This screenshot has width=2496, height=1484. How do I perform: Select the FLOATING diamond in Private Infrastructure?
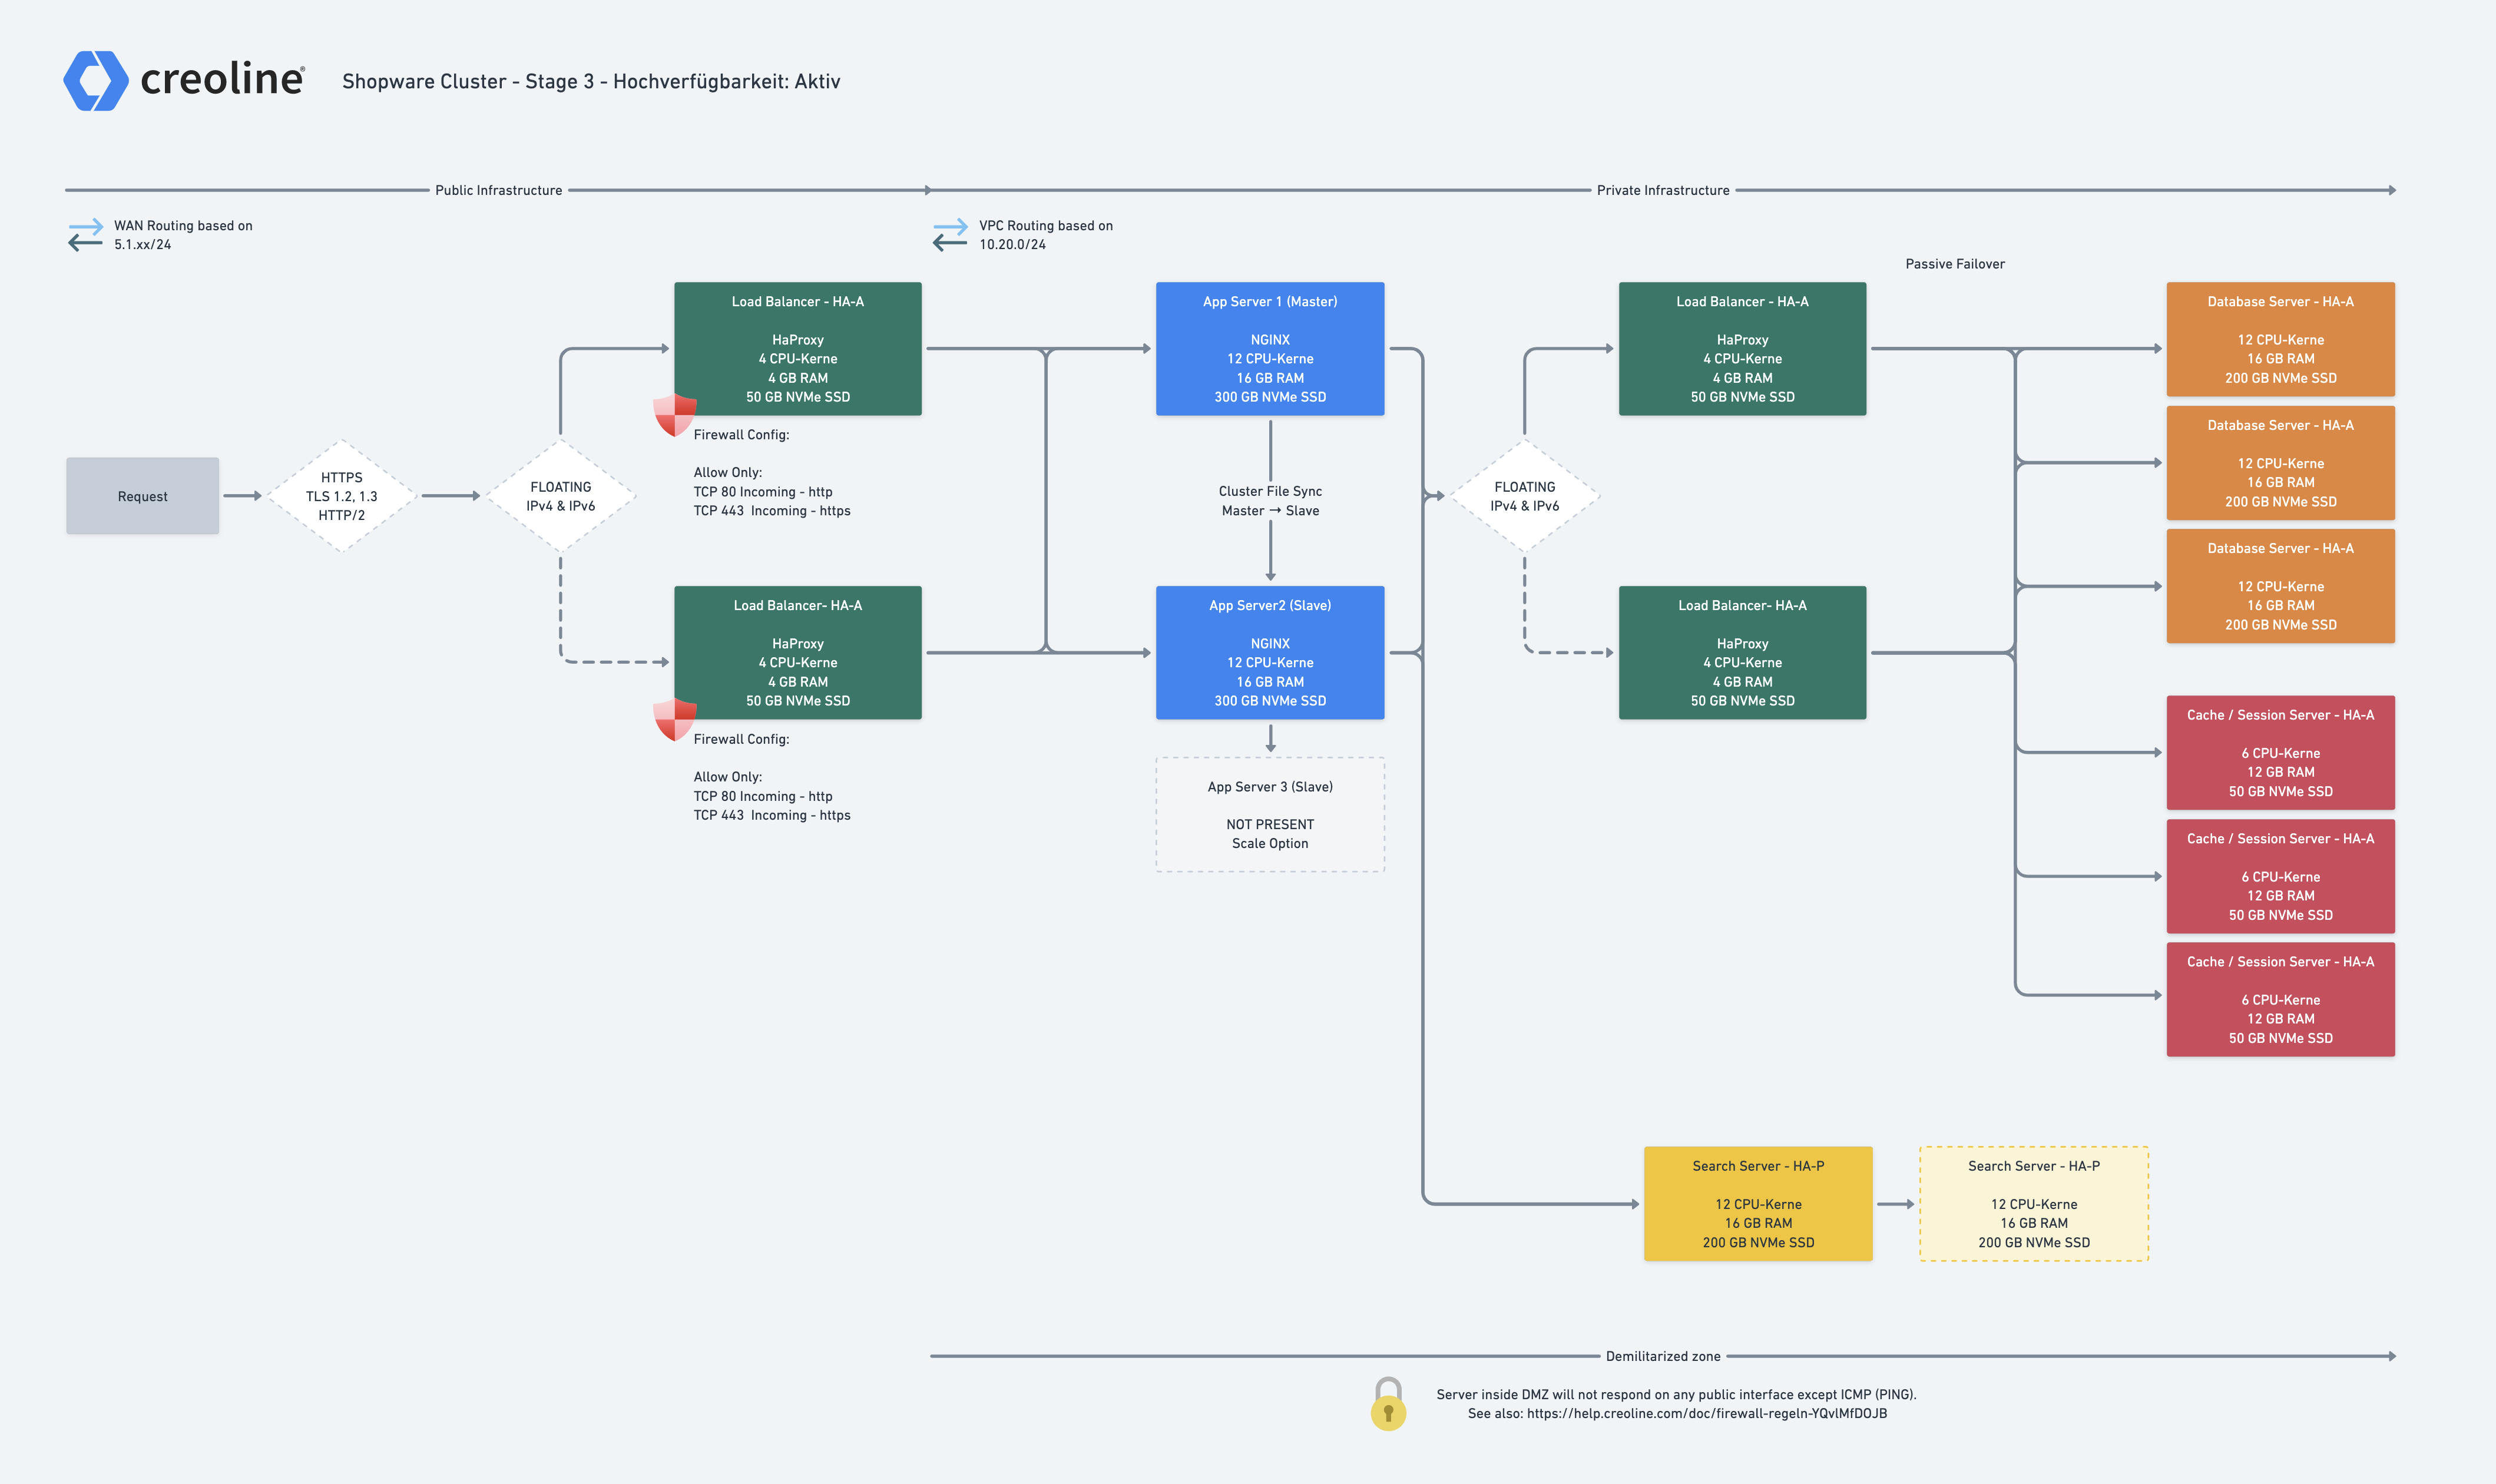click(1525, 496)
